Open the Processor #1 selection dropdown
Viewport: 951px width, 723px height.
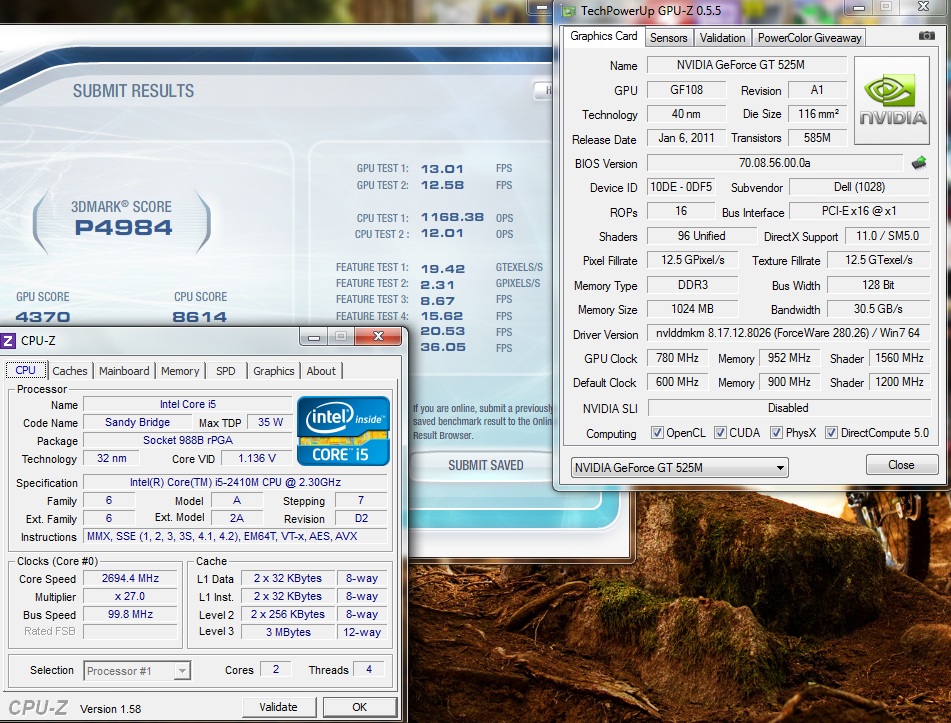coord(137,671)
